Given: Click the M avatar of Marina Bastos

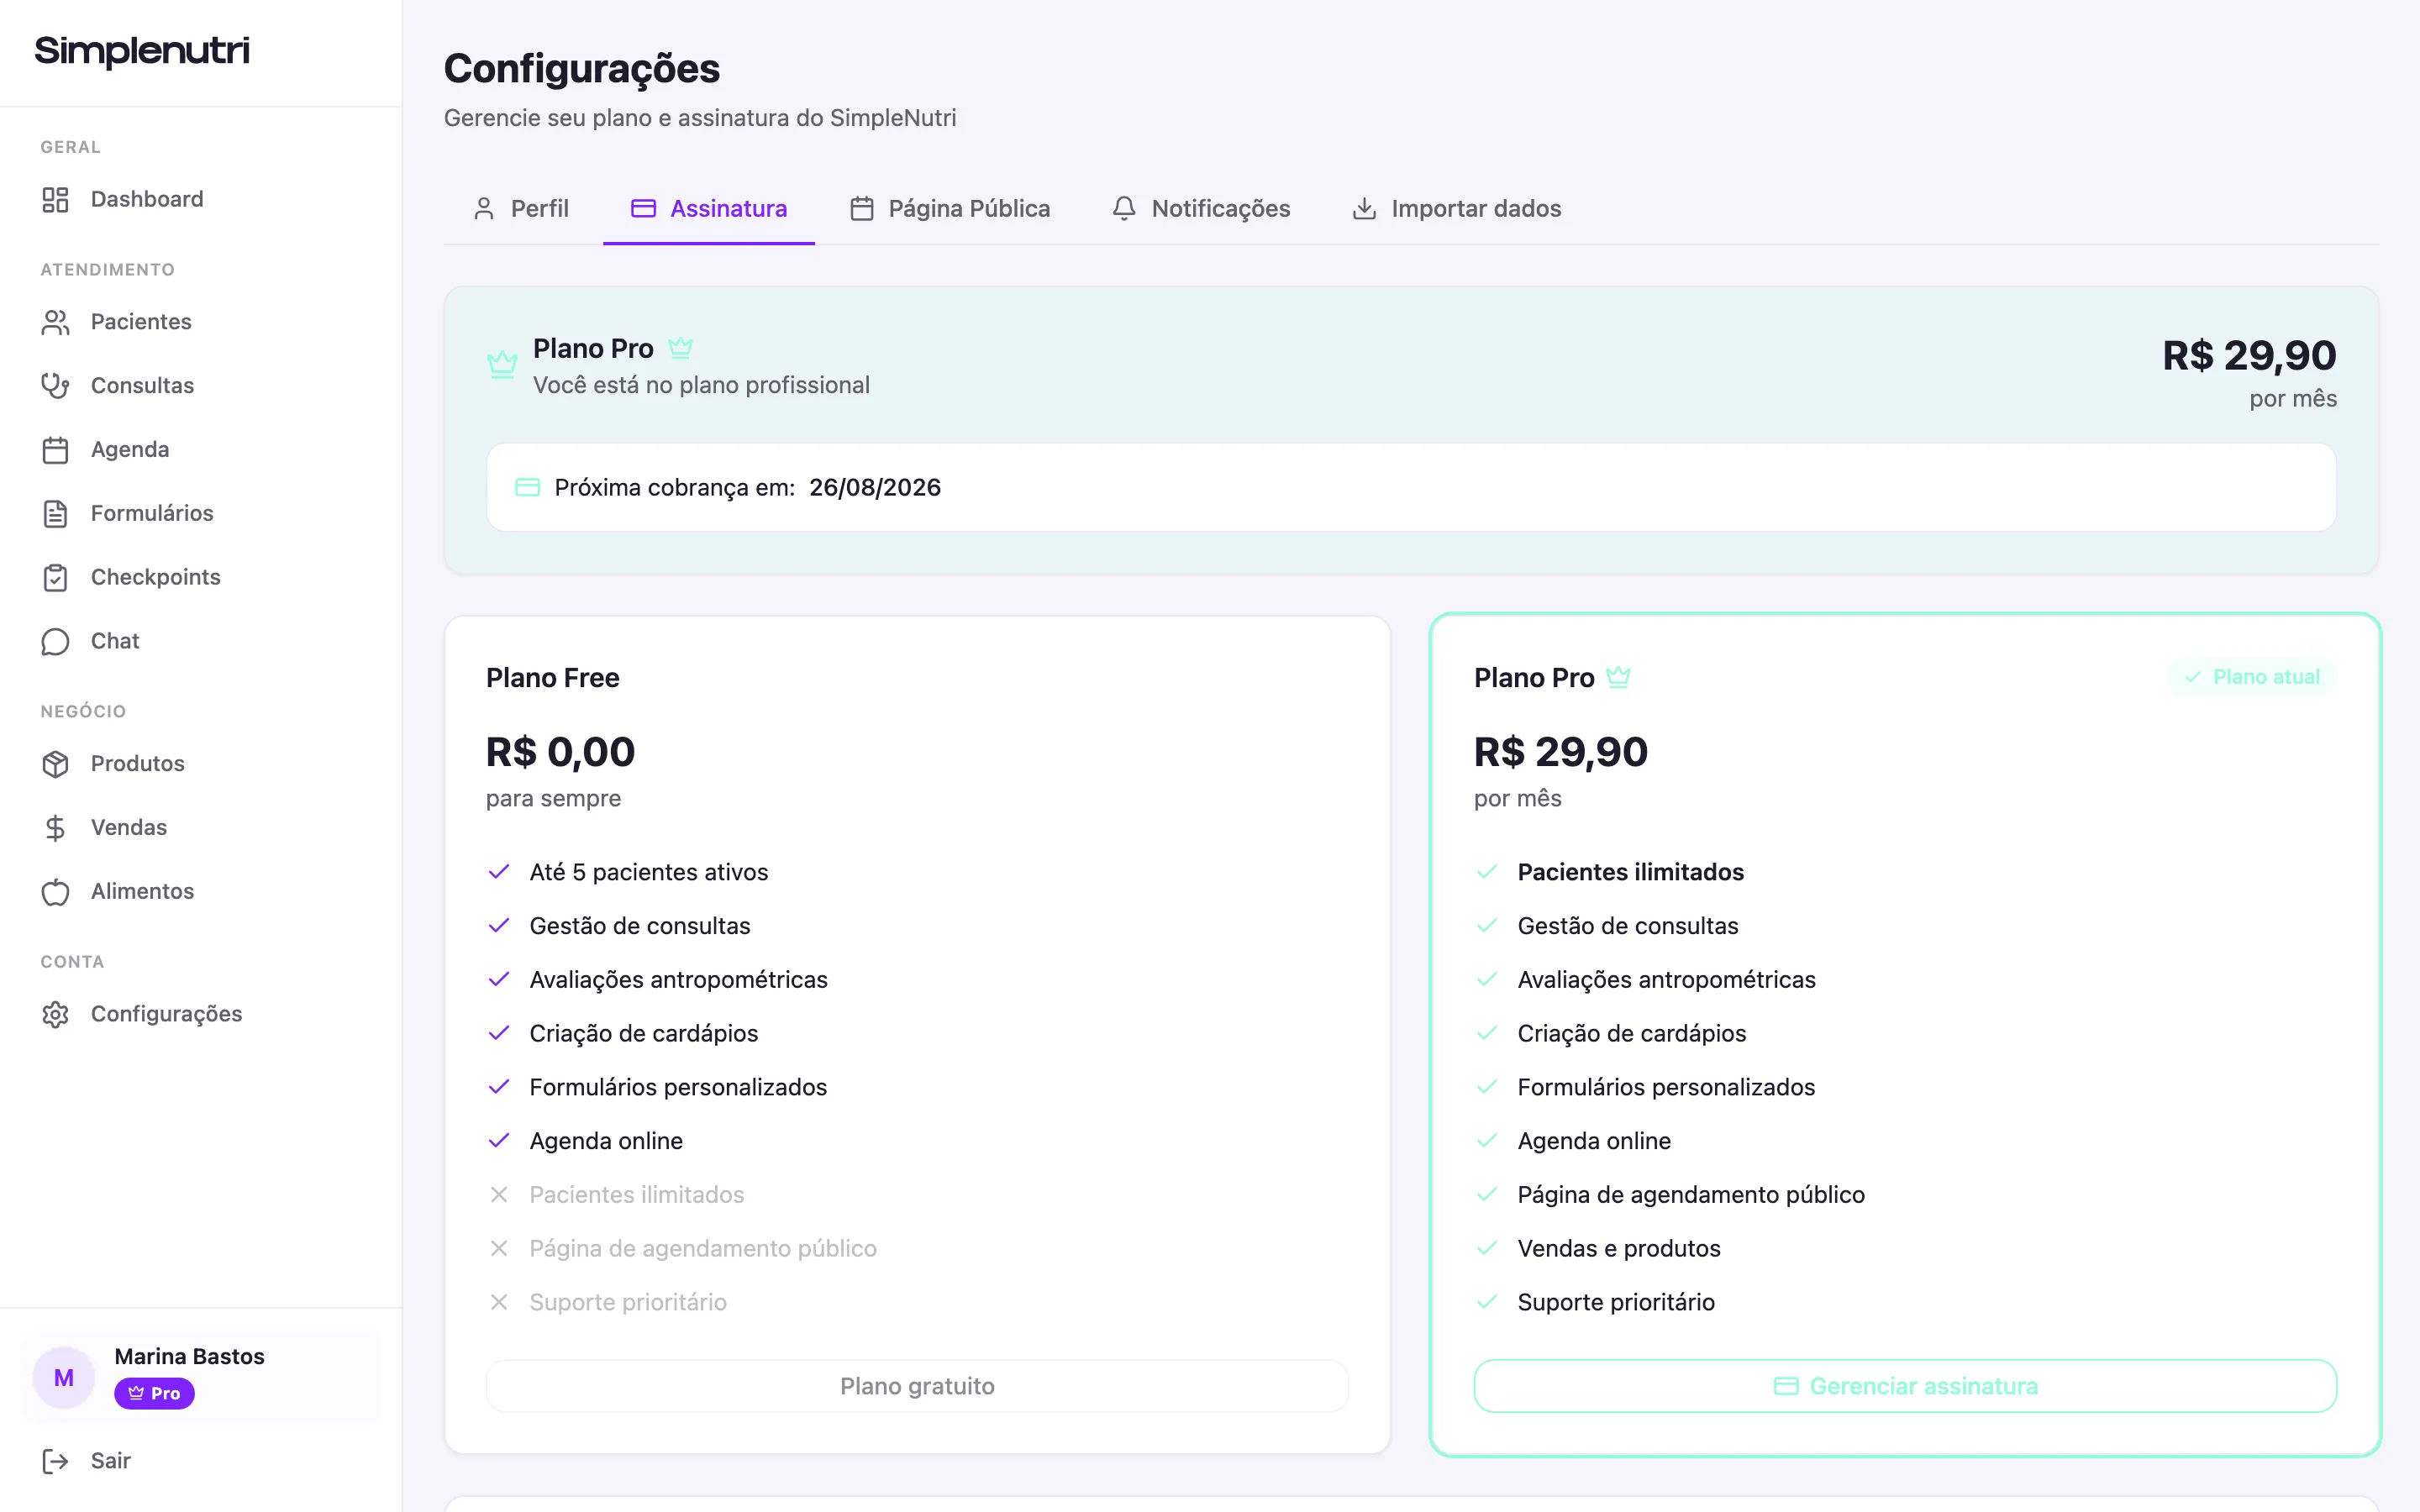Looking at the screenshot, I should click(64, 1377).
